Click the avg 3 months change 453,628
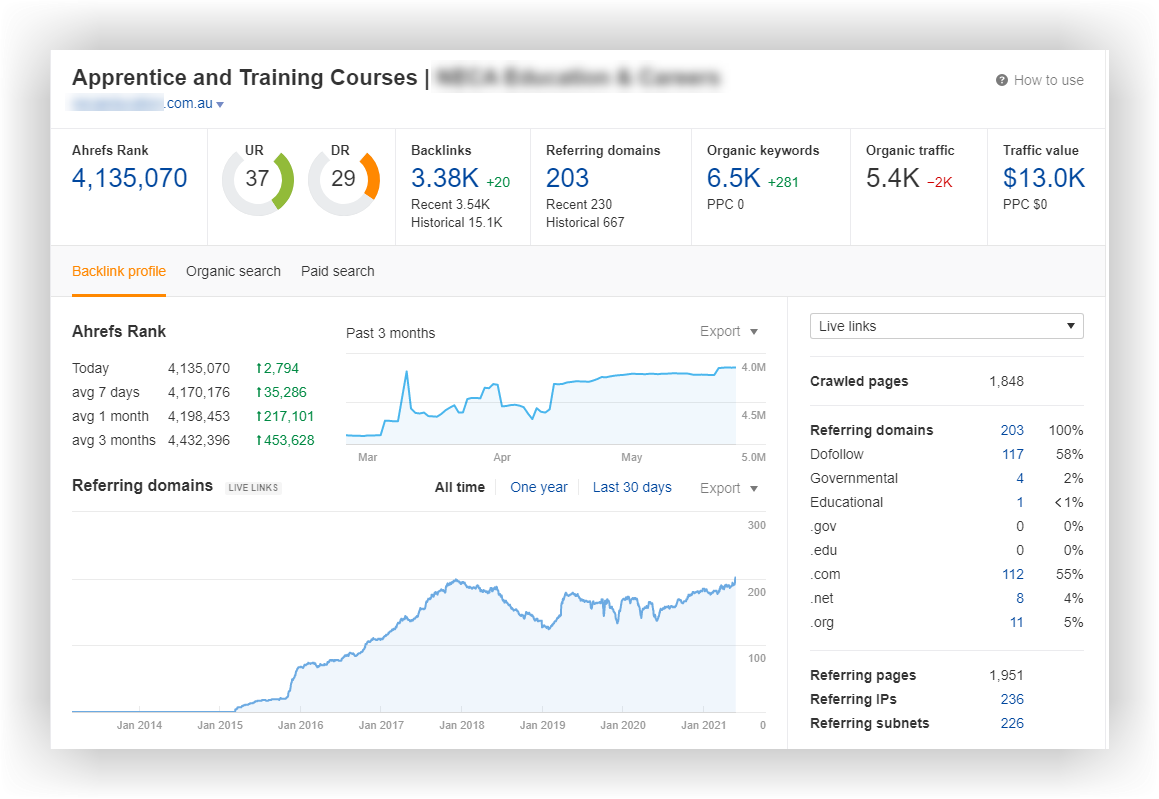Viewport: 1159px width, 799px height. click(285, 440)
